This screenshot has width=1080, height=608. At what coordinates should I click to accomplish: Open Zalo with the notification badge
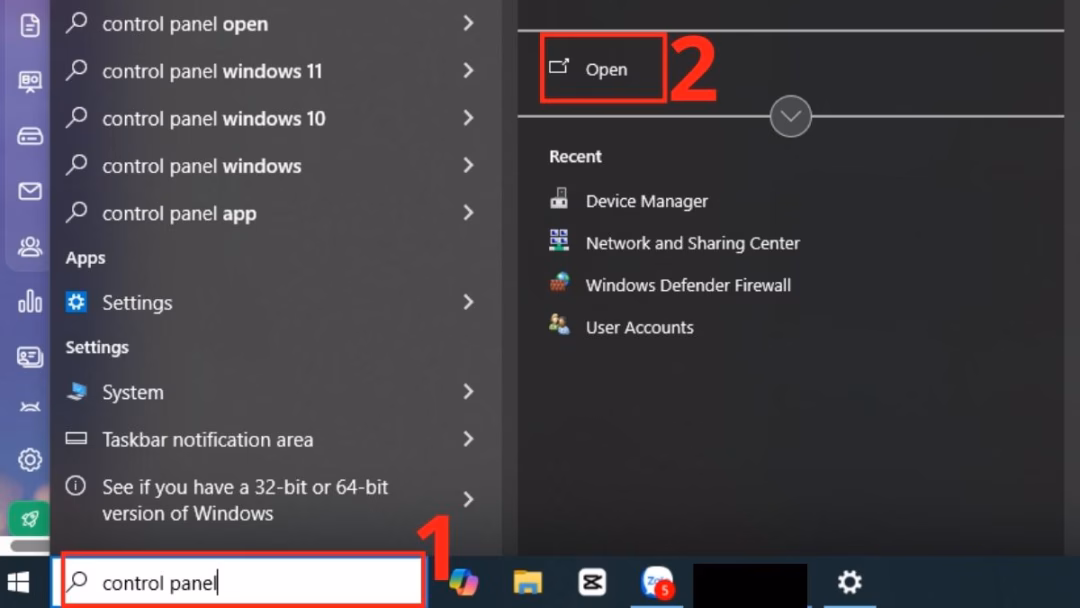click(656, 582)
